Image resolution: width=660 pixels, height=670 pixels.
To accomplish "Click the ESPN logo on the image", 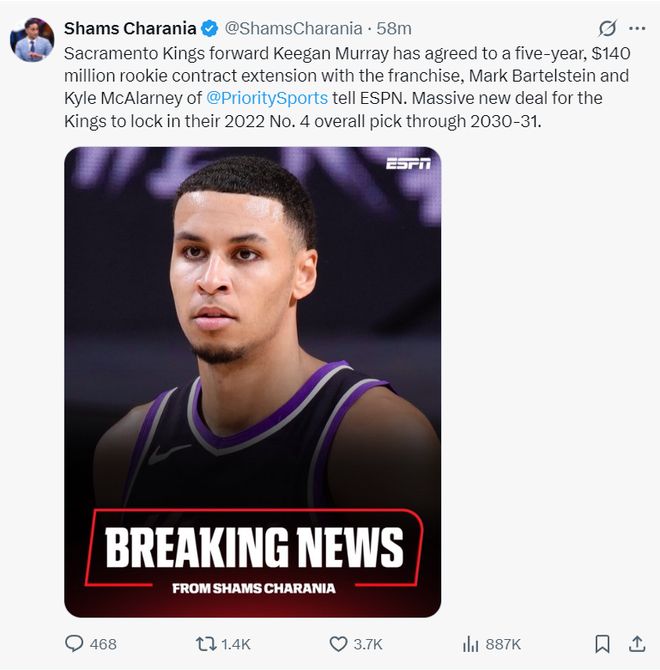I will 408,163.
